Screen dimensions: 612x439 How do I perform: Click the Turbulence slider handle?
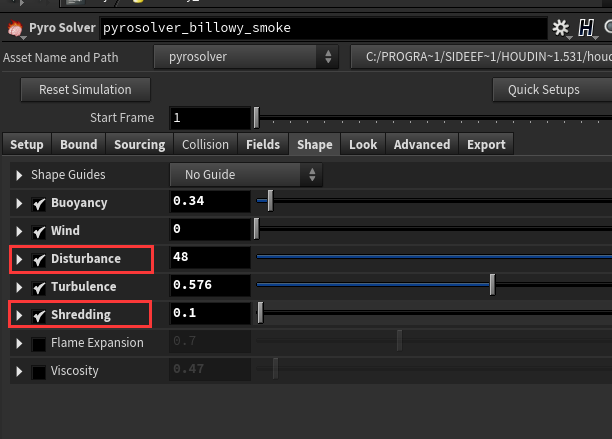pyautogui.click(x=493, y=287)
